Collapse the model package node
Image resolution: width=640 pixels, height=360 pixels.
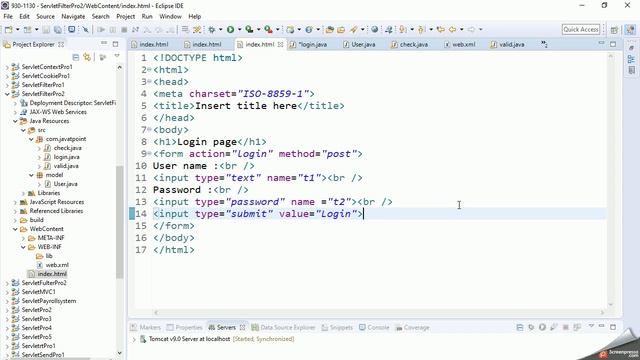tap(31, 175)
